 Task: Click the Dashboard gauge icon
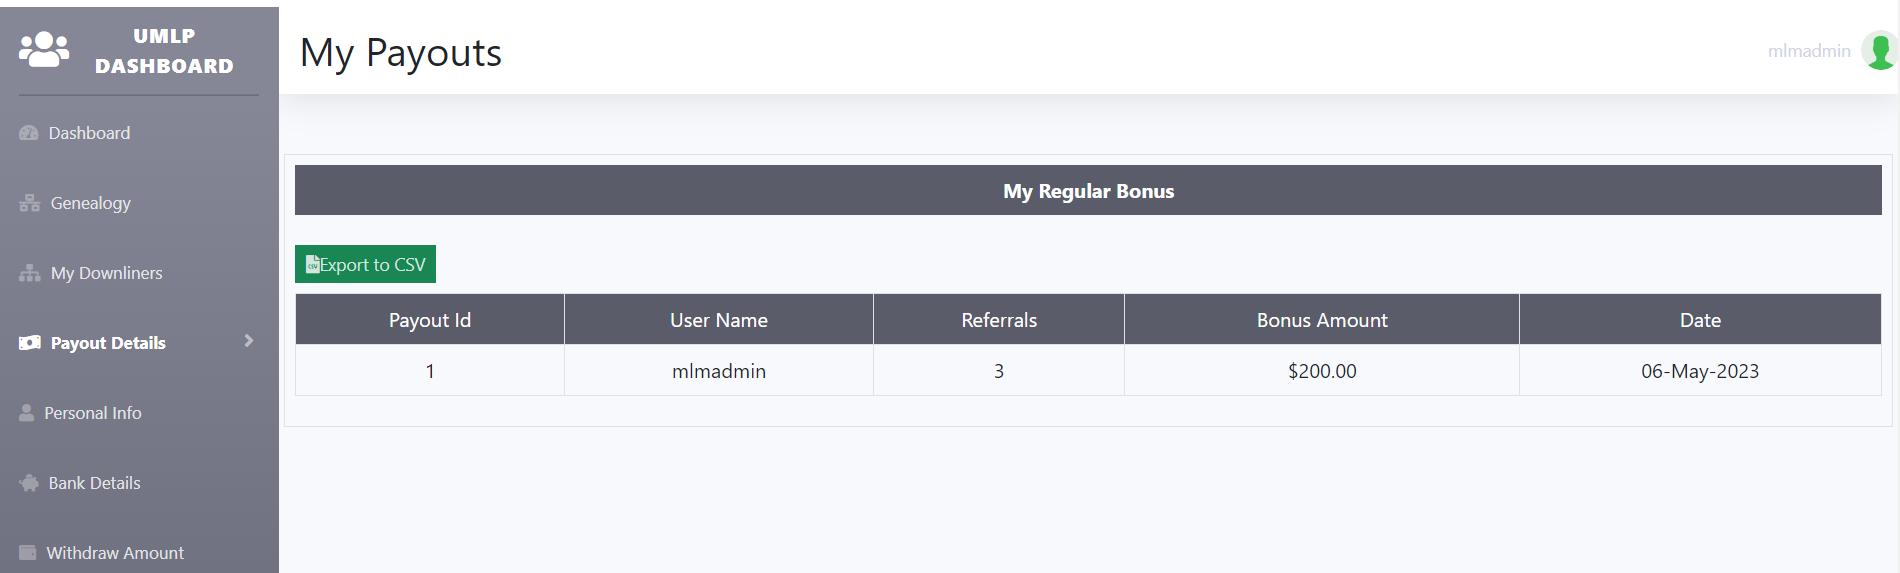(29, 133)
